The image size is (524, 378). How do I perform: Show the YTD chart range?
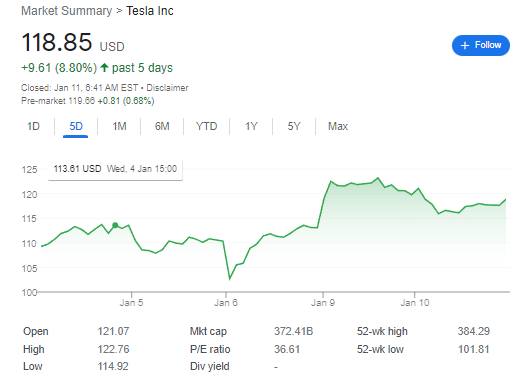[x=207, y=126]
